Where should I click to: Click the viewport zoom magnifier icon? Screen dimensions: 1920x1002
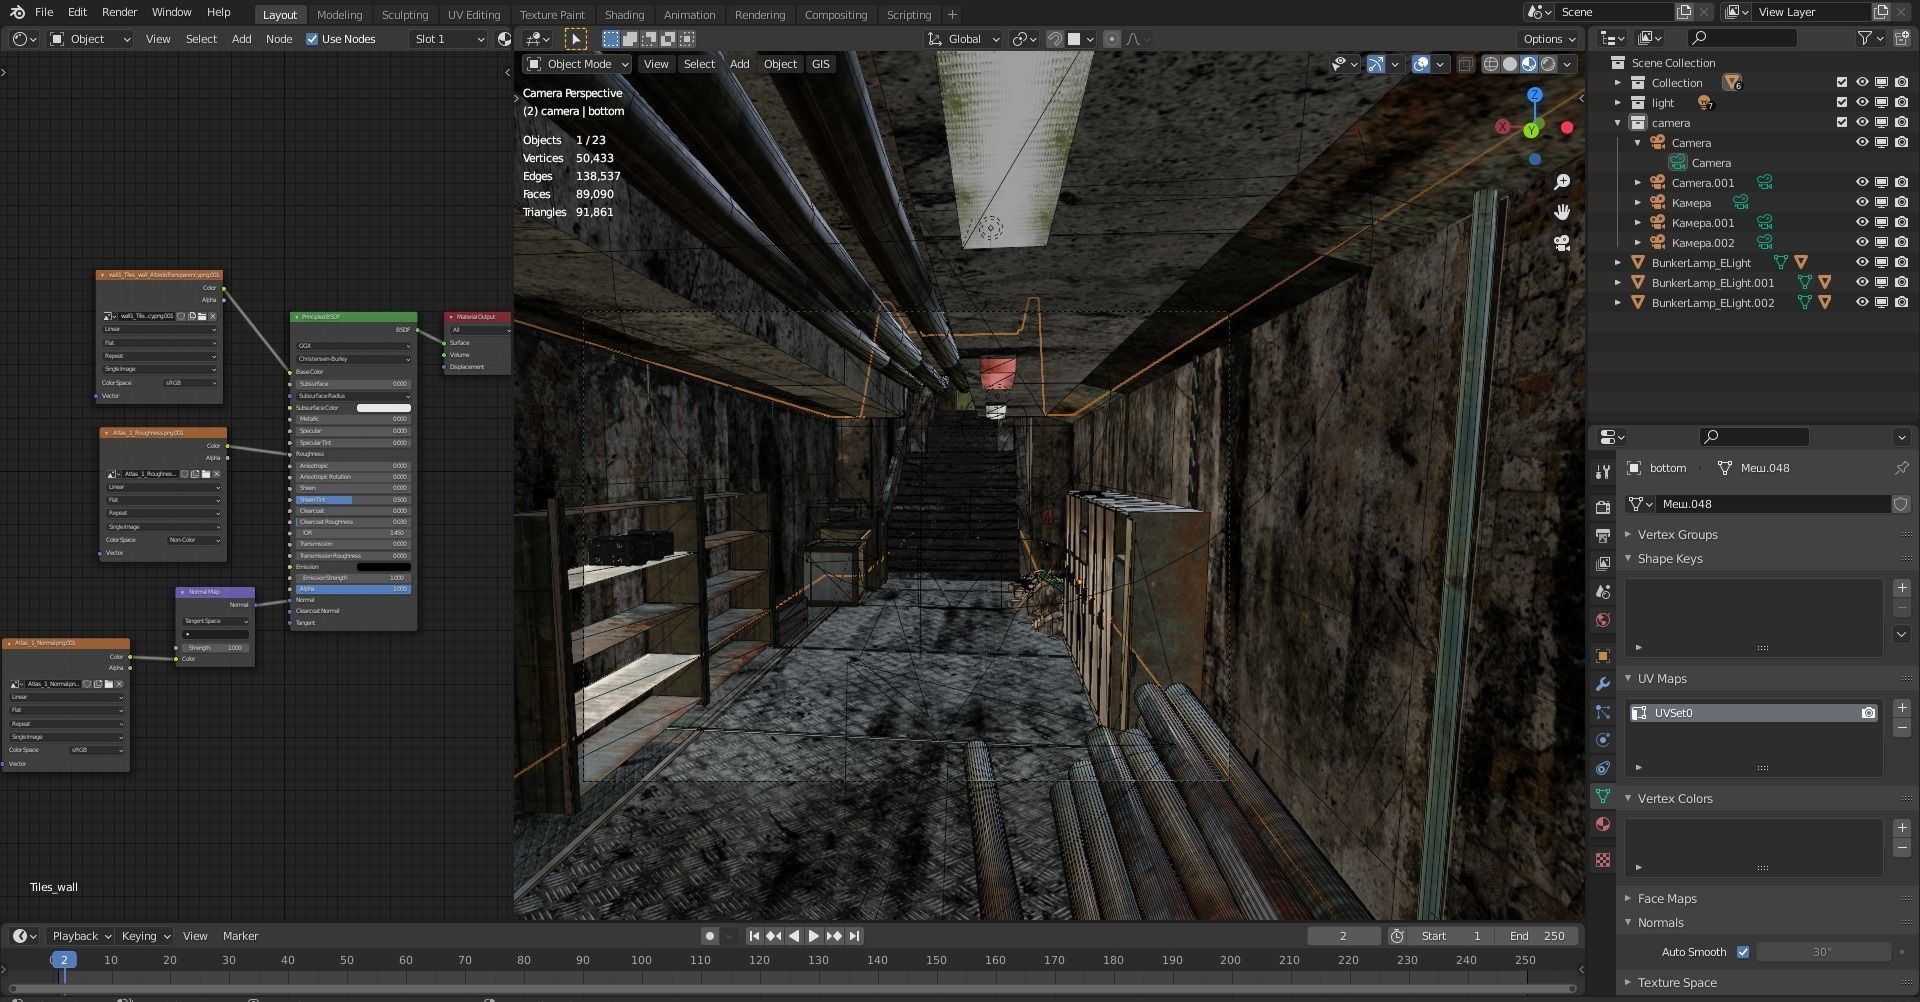(x=1562, y=182)
